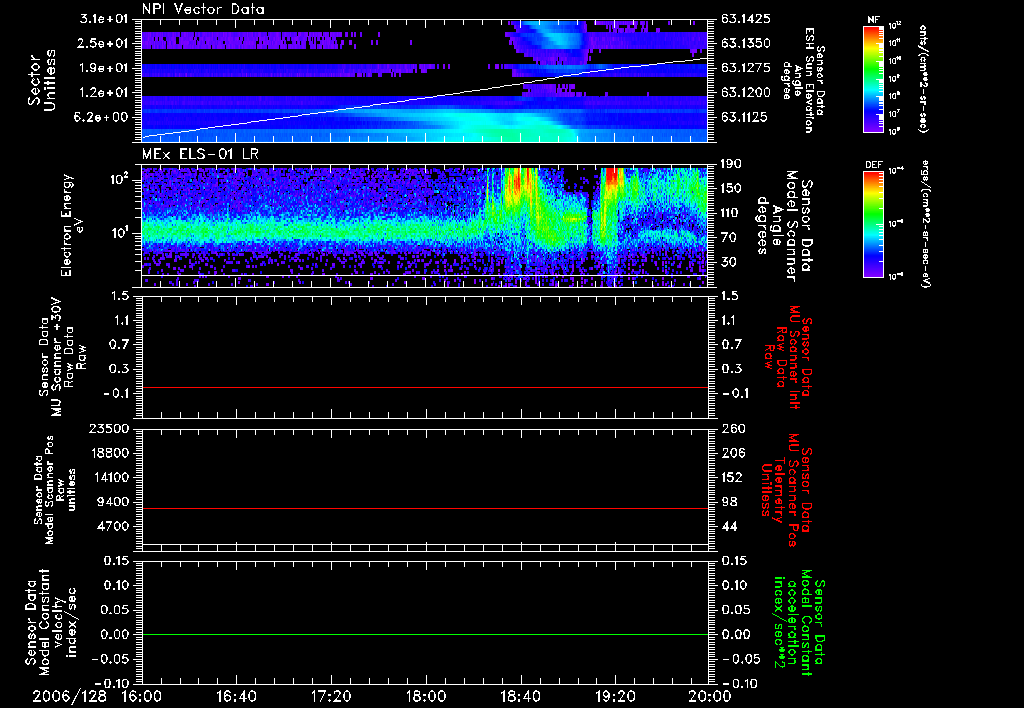Click the '20:00' time axis label
The width and height of the screenshot is (1024, 708).
coord(710,697)
